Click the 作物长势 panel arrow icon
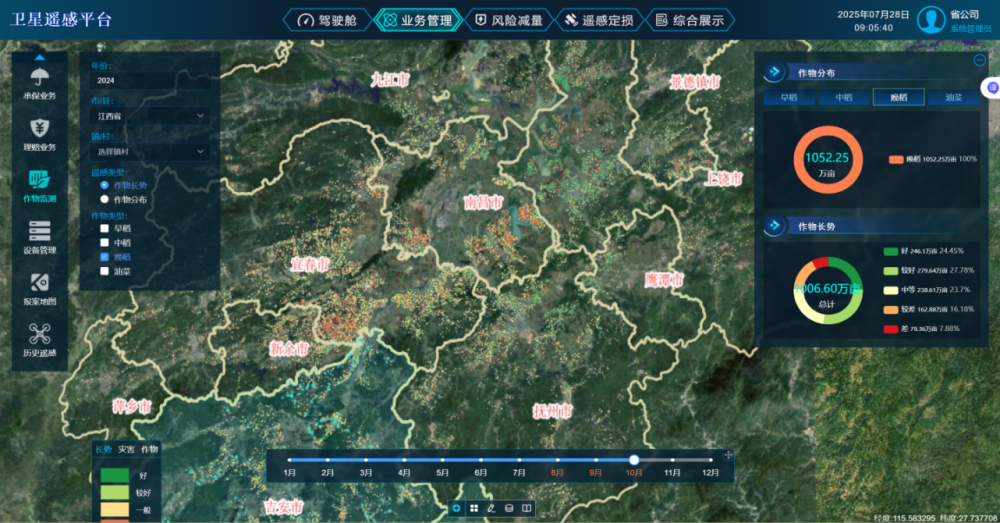The width and height of the screenshot is (1000, 523). (x=774, y=226)
